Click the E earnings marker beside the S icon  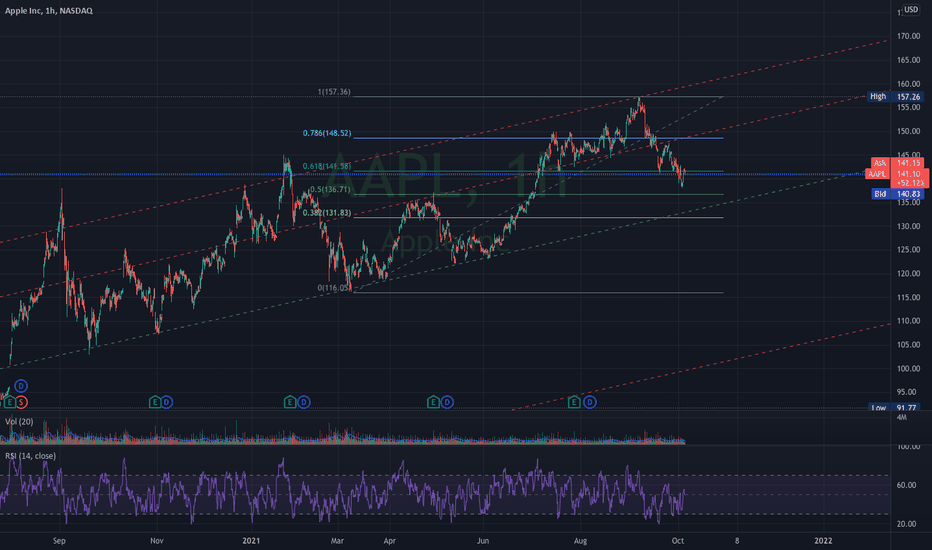pos(9,403)
